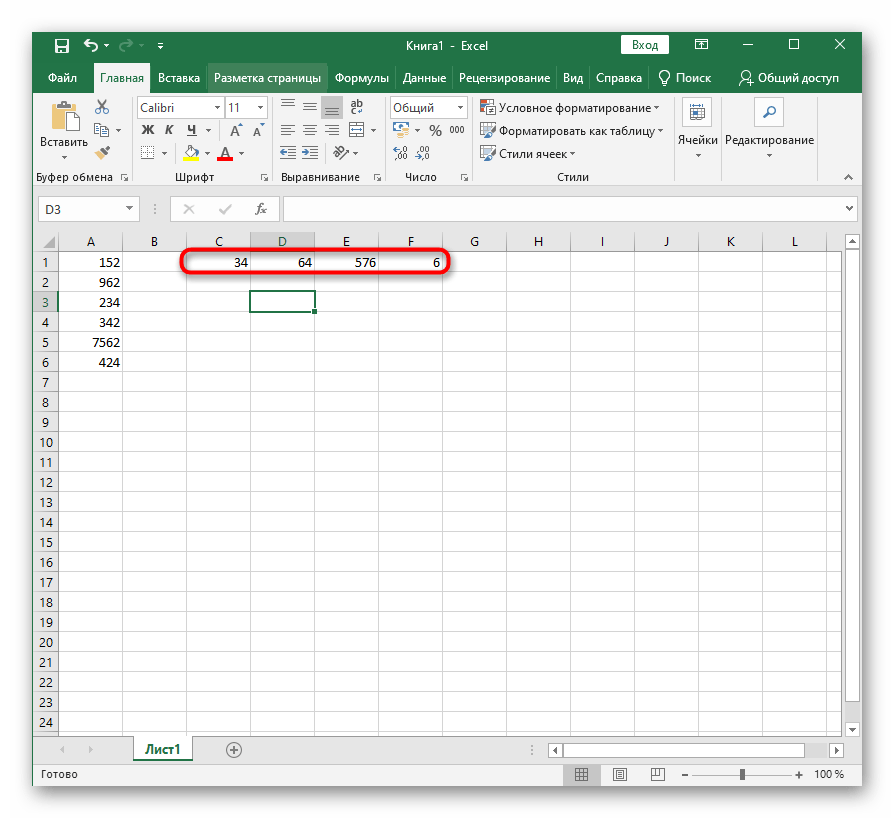Increase decimal places

400,152
